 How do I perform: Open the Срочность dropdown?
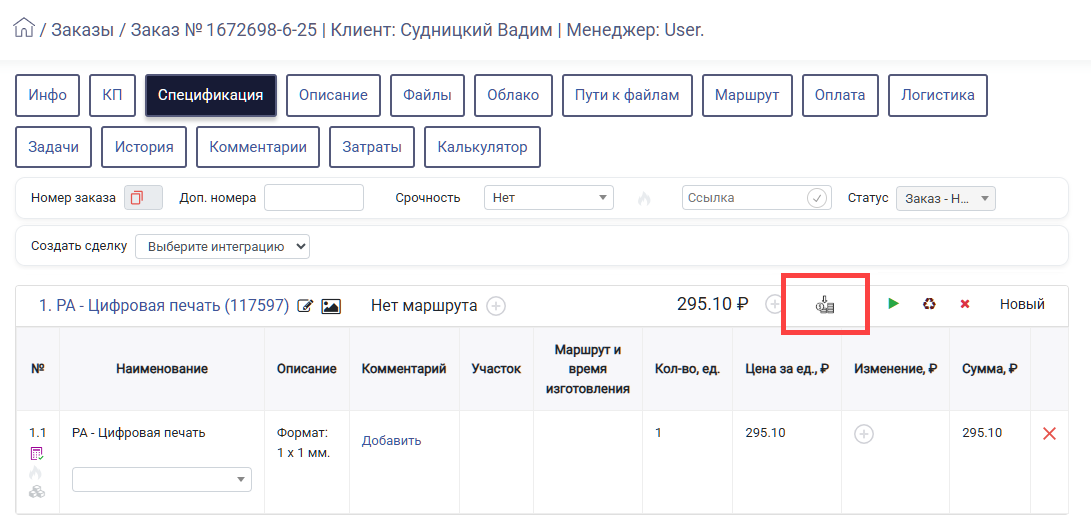click(x=549, y=198)
